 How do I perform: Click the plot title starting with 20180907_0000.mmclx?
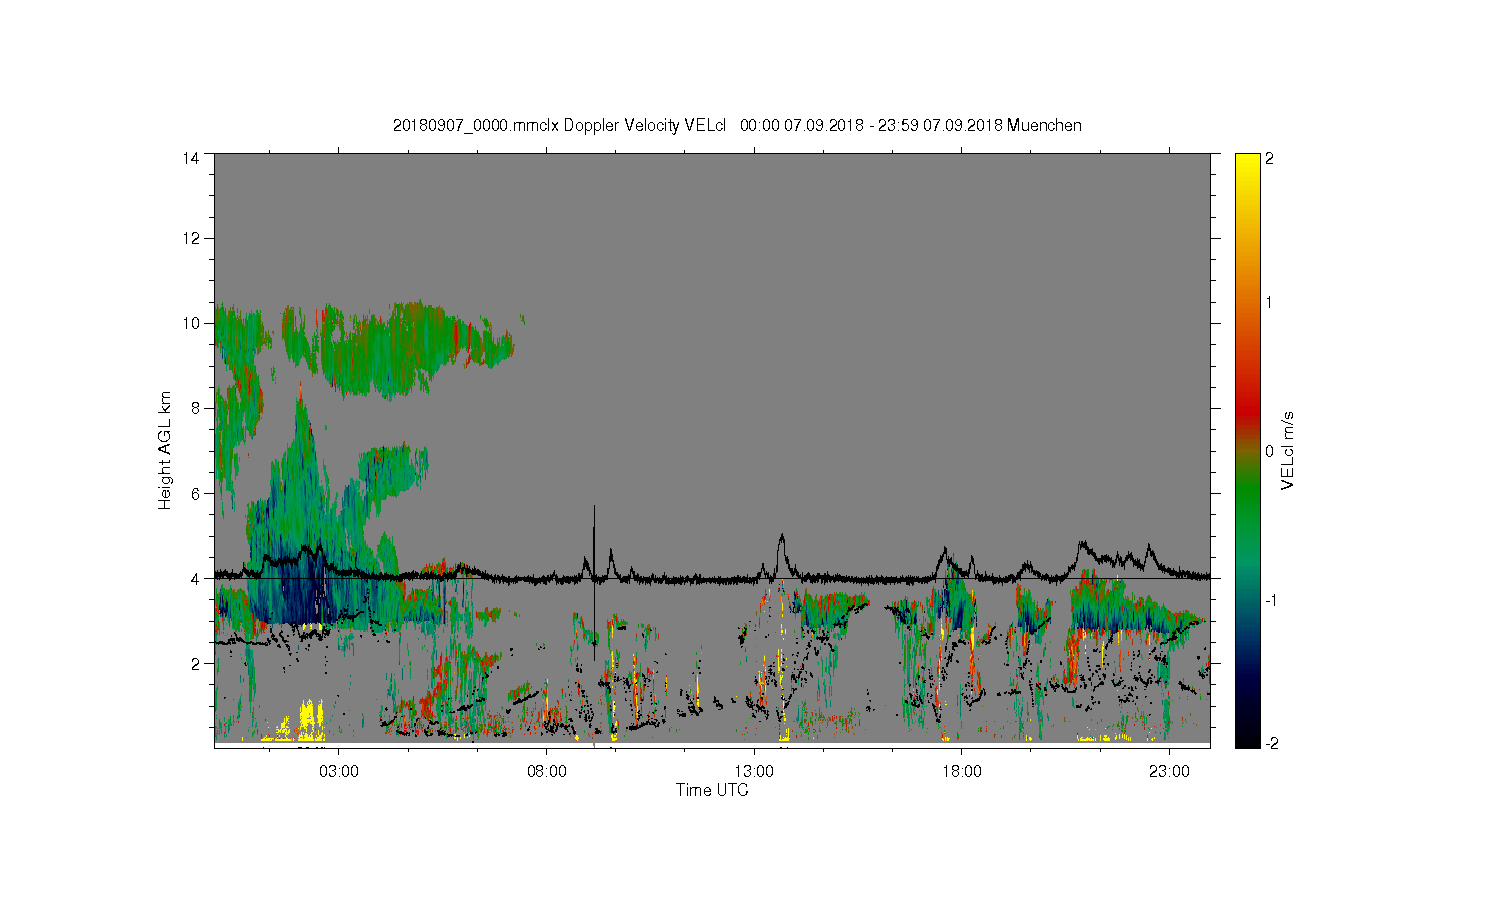point(737,125)
